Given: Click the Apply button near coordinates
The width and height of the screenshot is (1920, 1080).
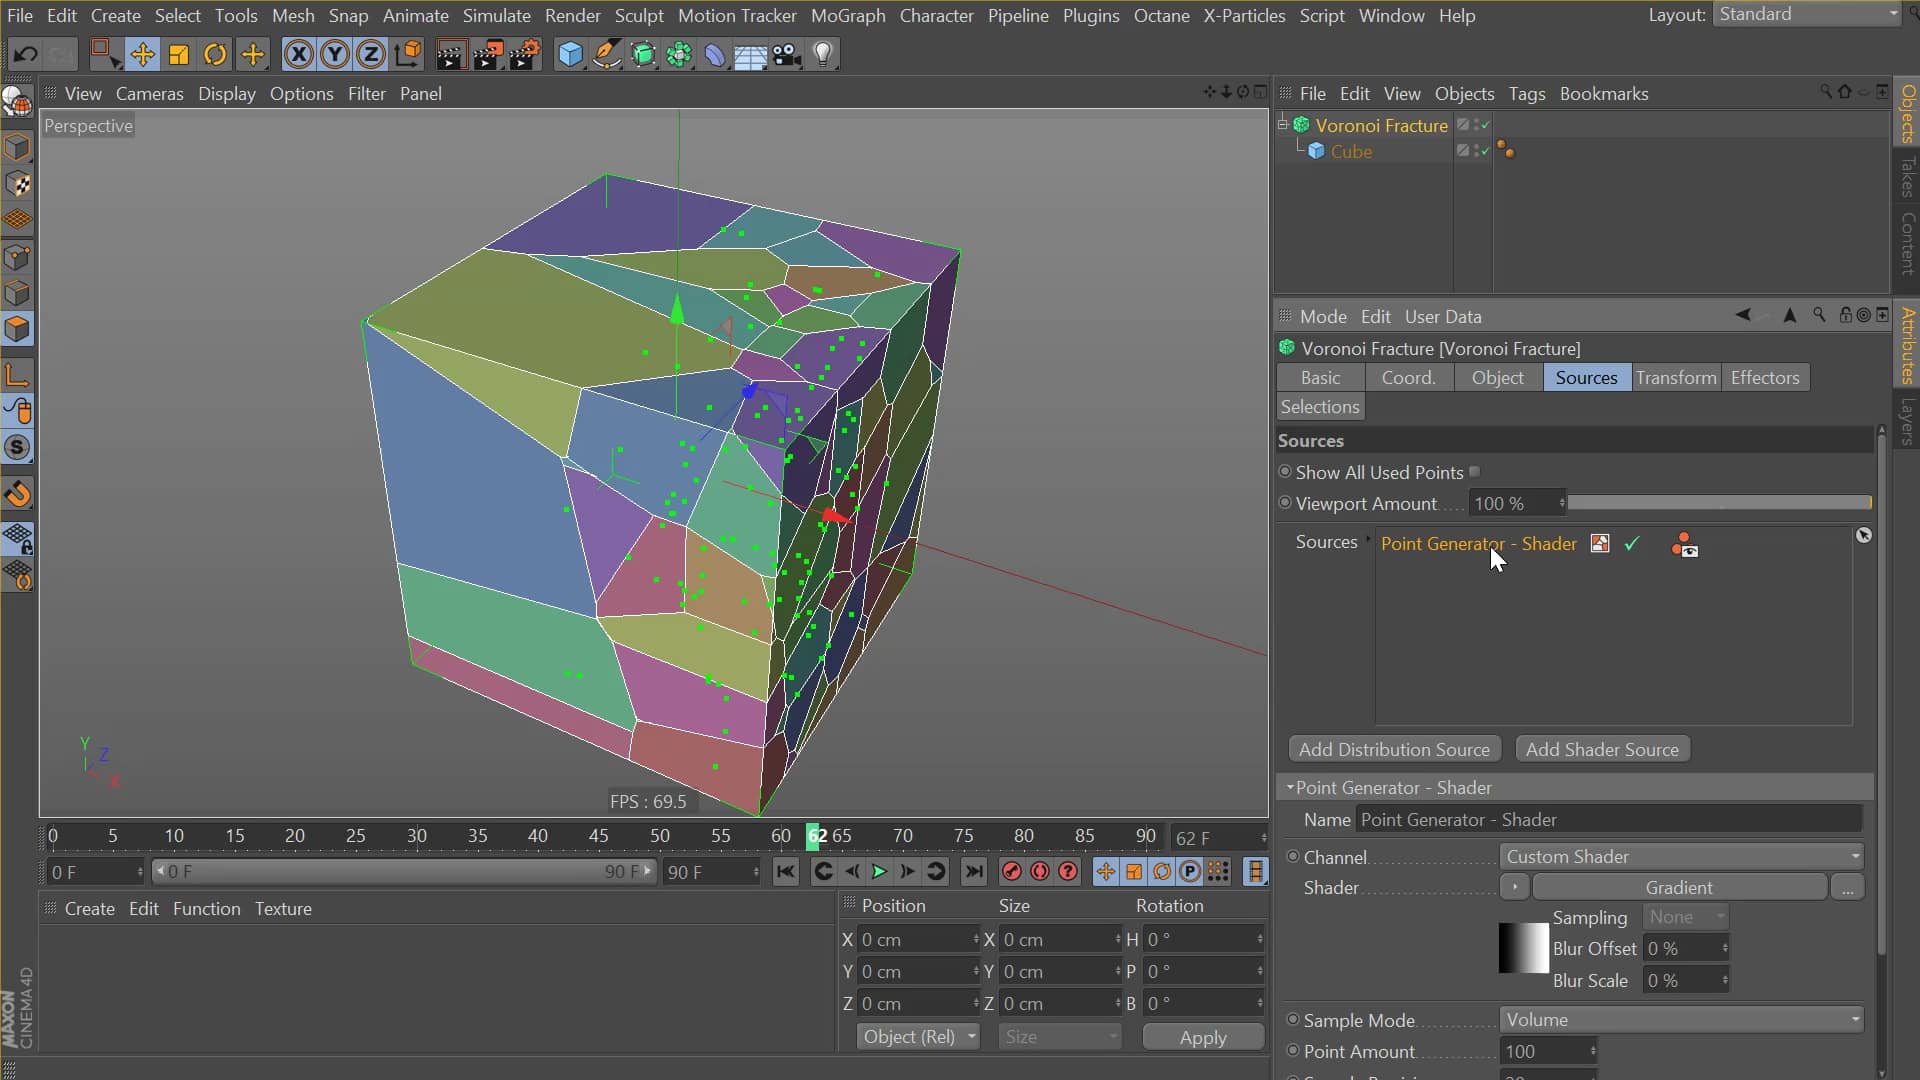Looking at the screenshot, I should point(1202,1037).
